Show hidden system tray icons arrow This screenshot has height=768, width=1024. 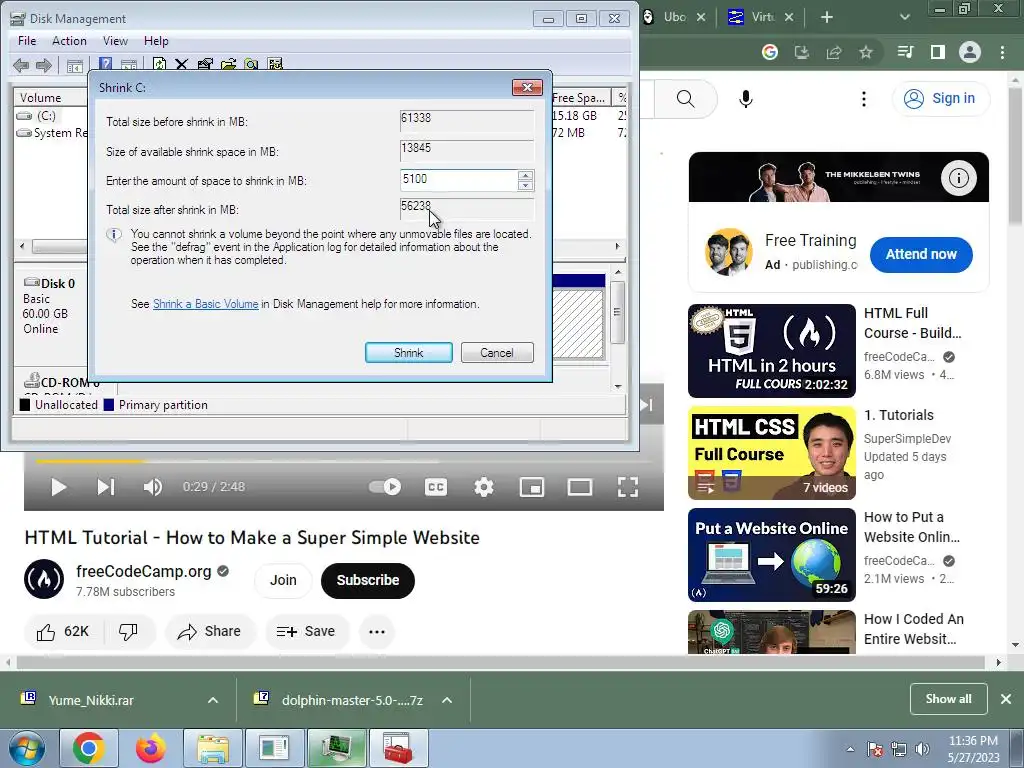(850, 749)
